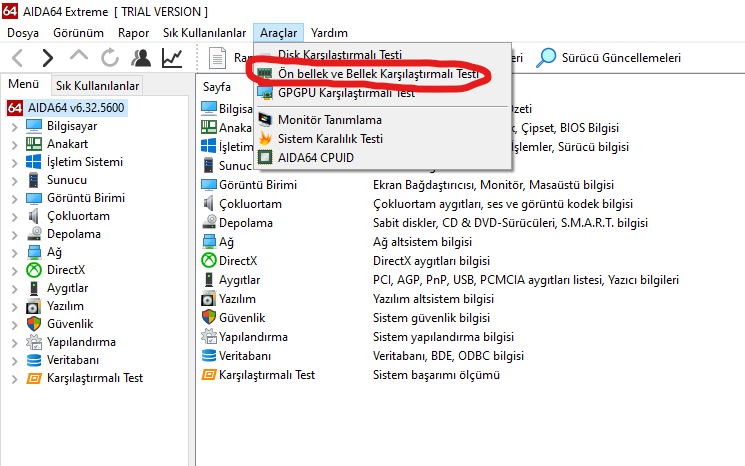Image resolution: width=745 pixels, height=466 pixels.
Task: Open Görüntü Birimi row in right list
Action: [258, 185]
